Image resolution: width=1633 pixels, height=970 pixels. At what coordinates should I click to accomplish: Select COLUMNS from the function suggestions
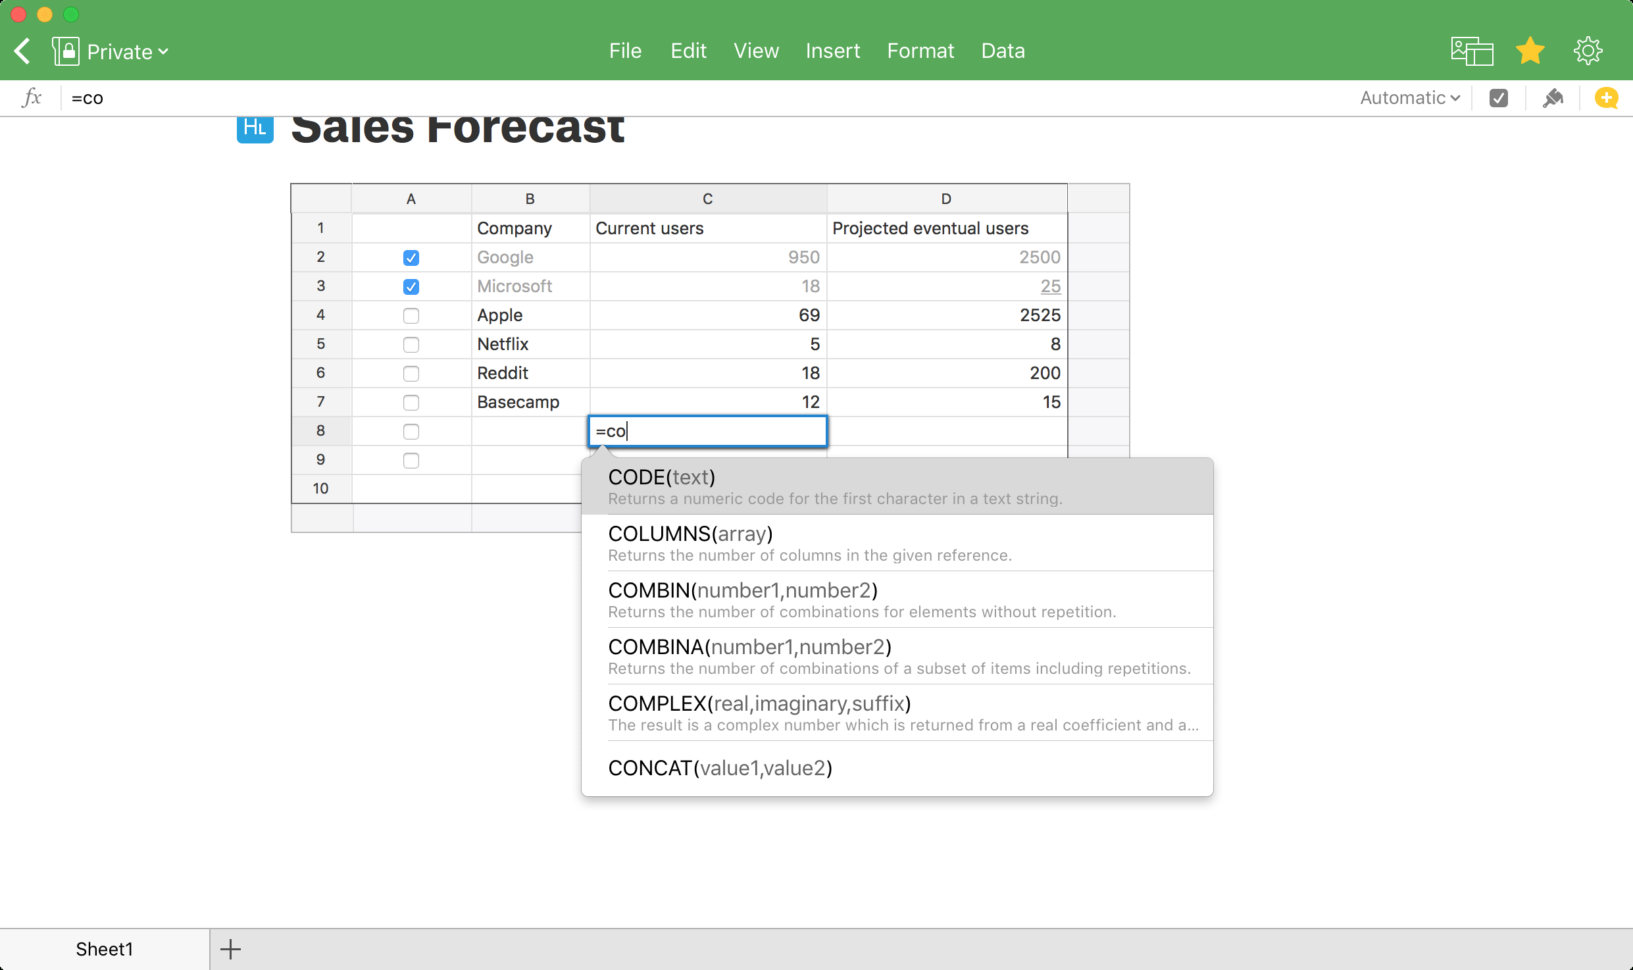point(689,534)
